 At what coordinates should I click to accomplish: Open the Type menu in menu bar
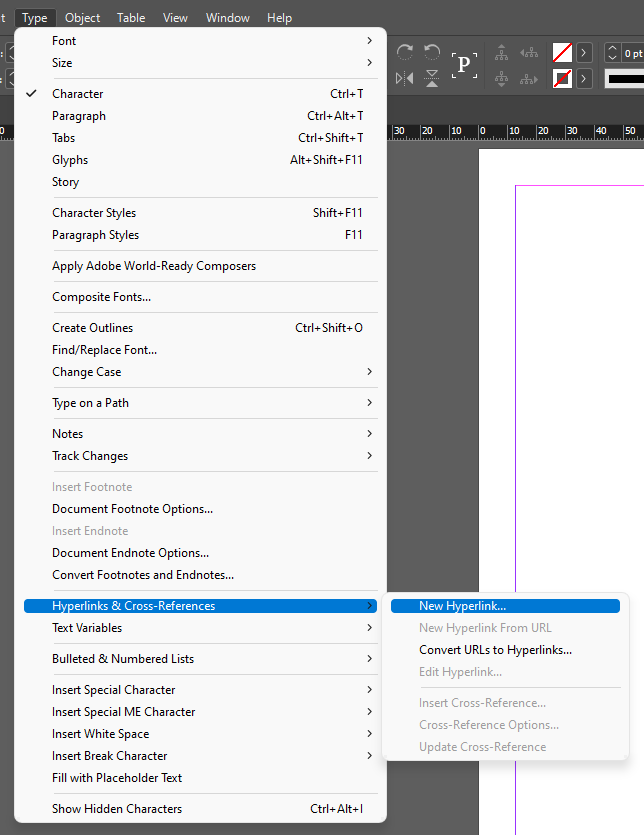click(35, 18)
